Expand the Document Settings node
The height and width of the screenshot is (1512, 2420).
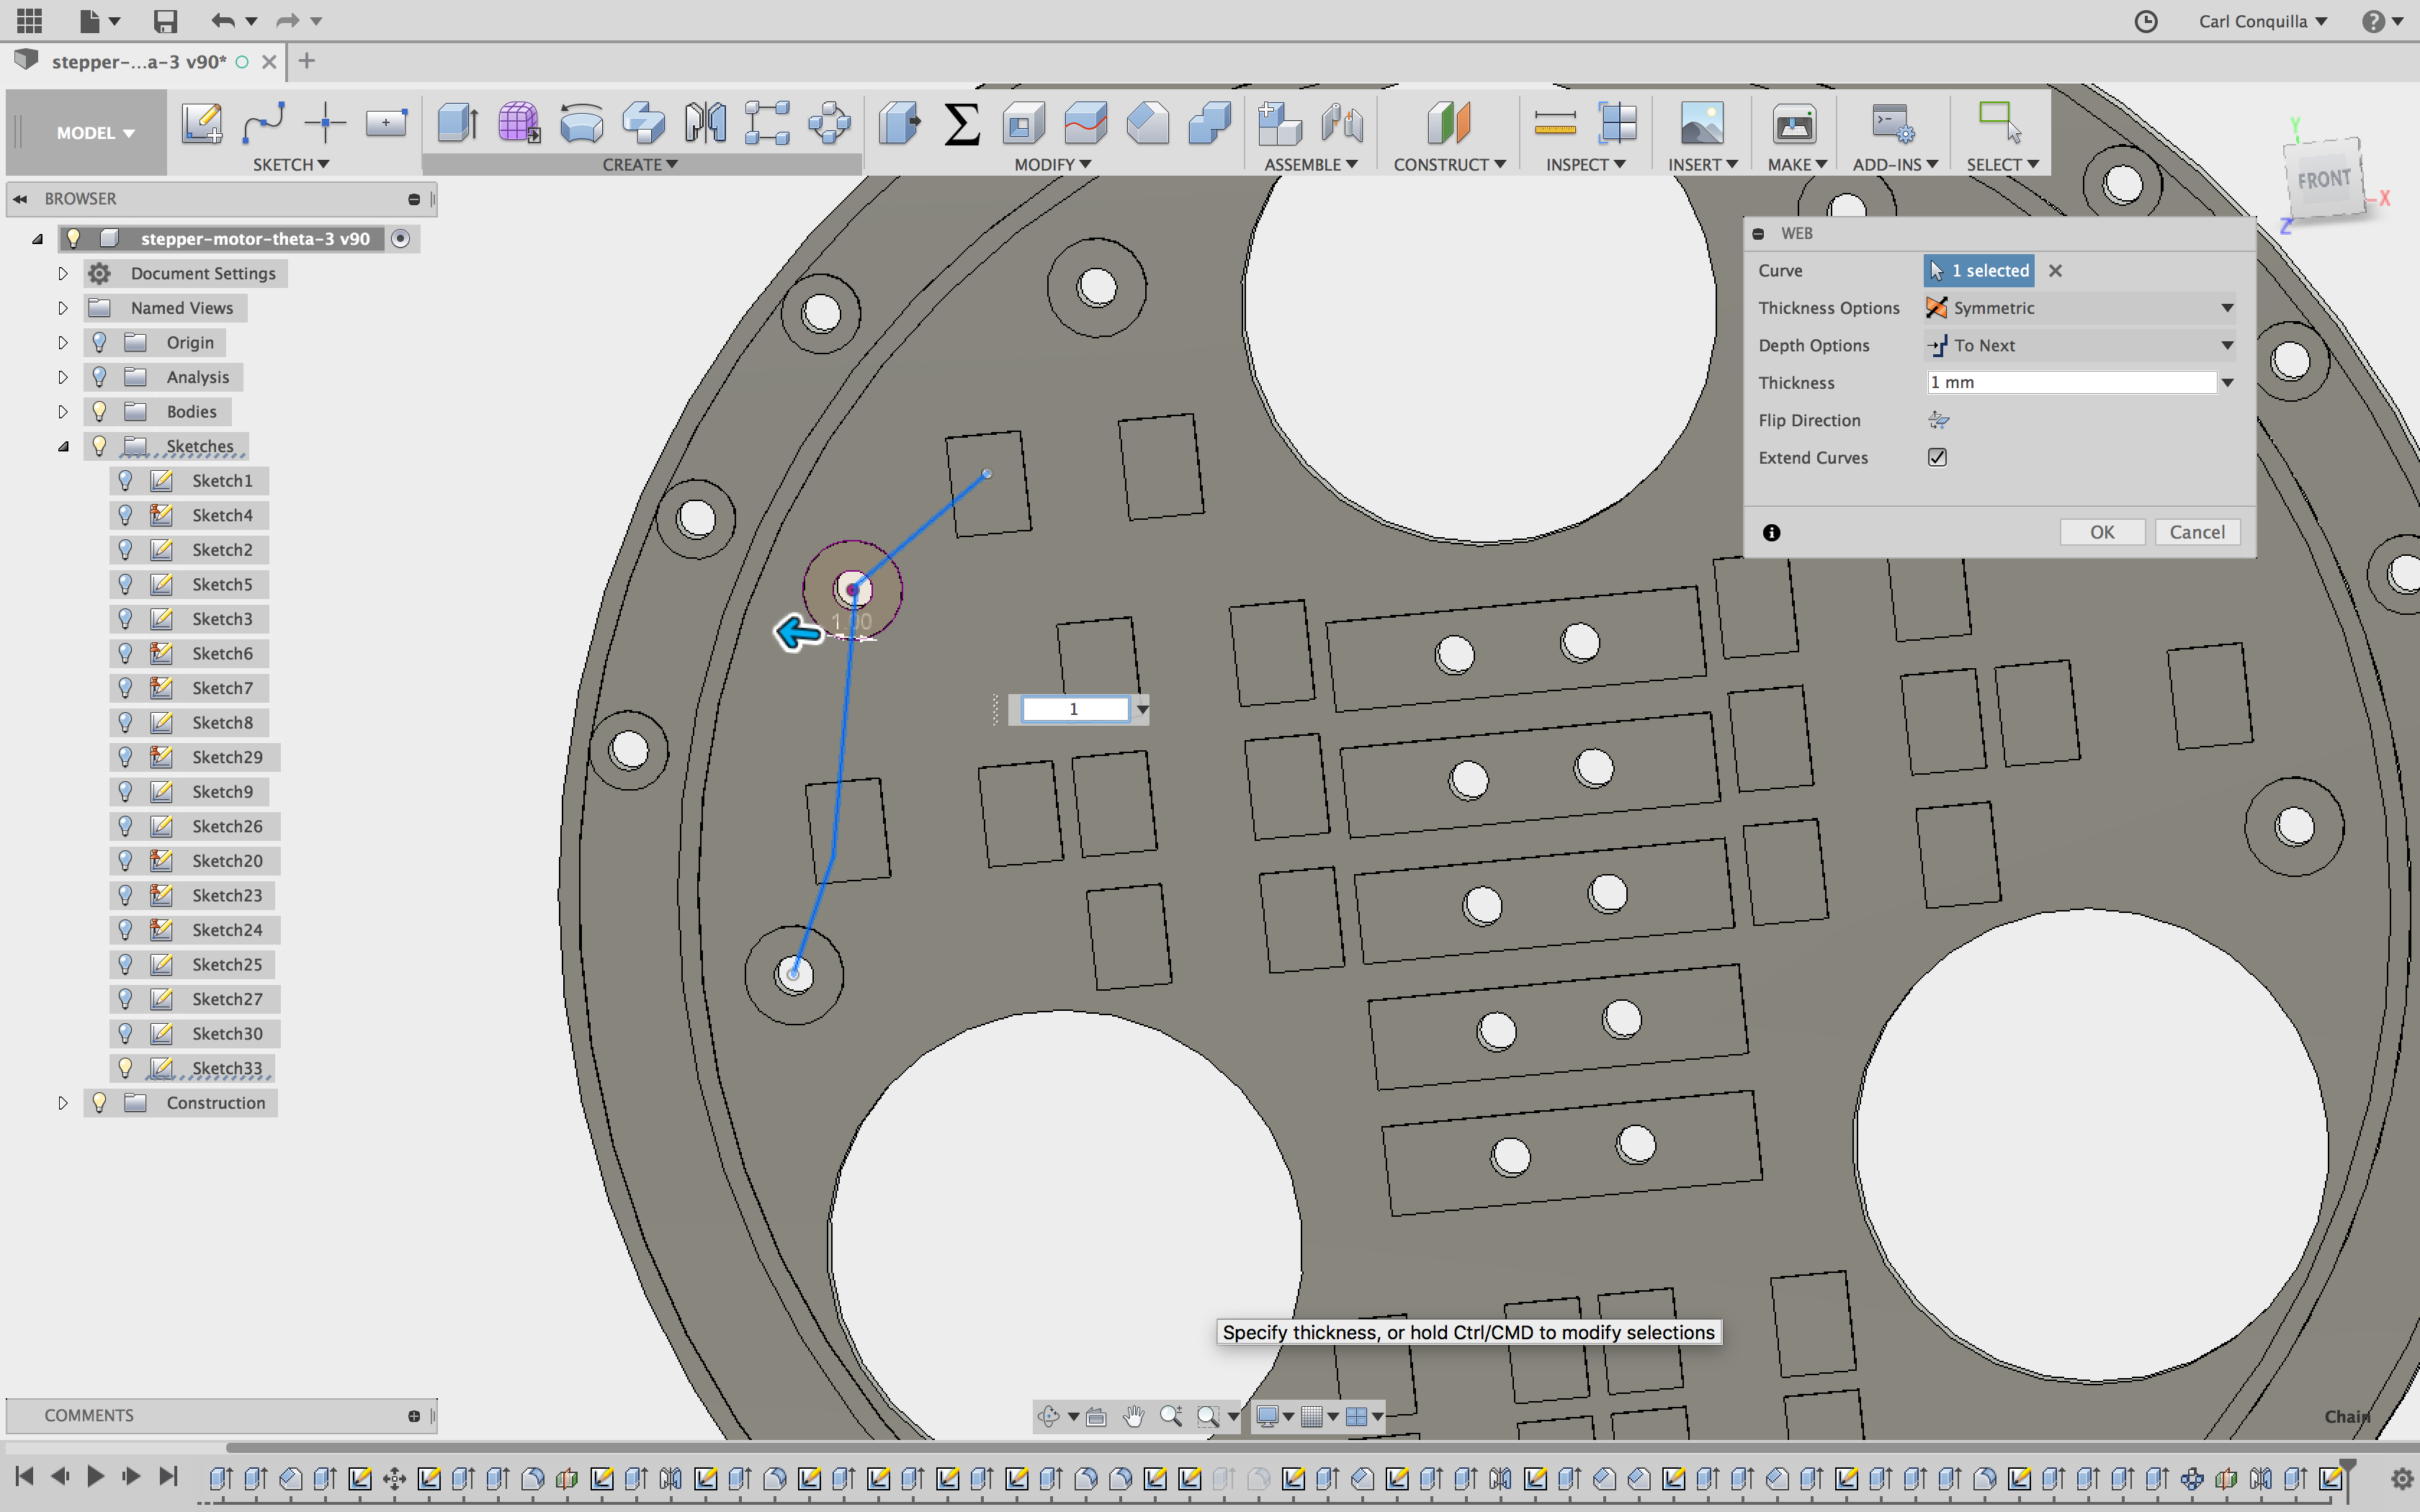click(x=62, y=274)
